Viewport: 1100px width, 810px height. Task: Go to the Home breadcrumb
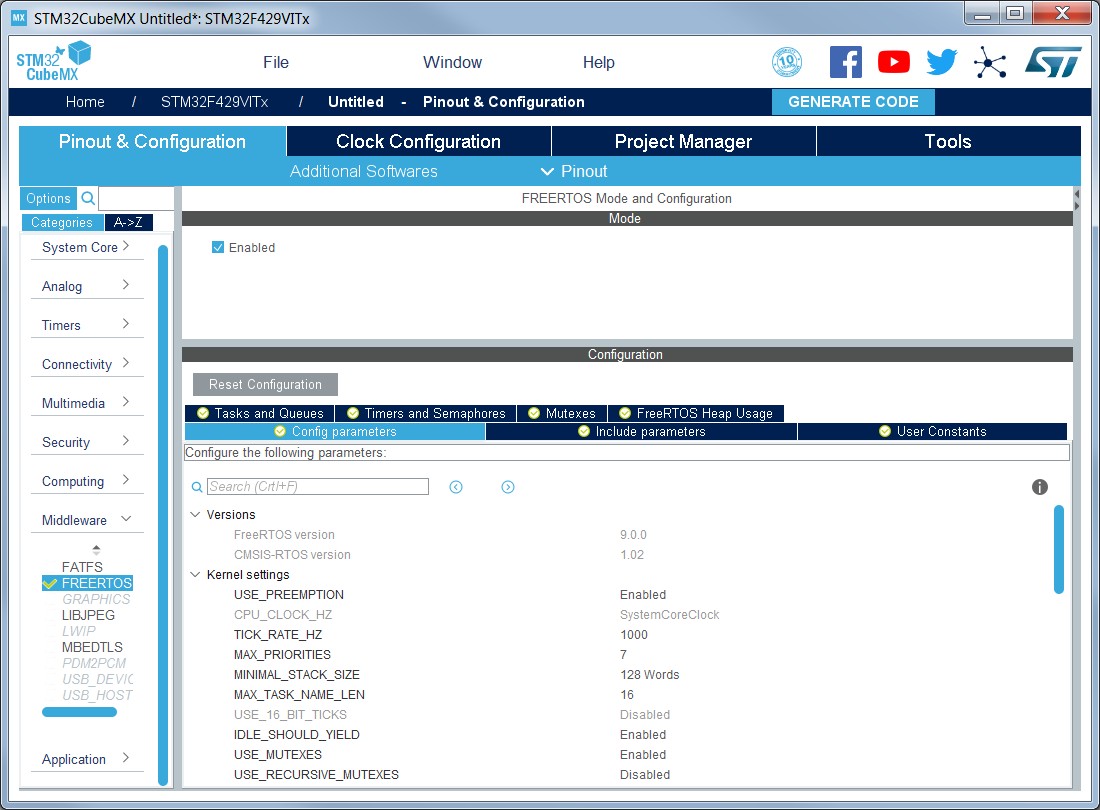(85, 102)
